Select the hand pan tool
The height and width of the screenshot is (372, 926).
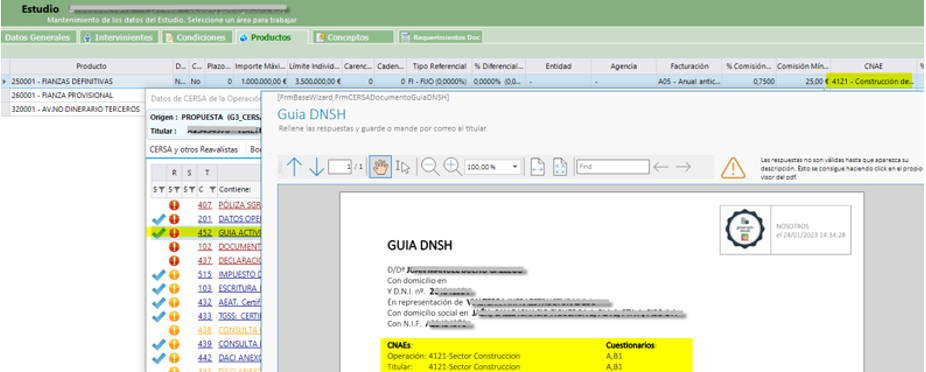coord(380,167)
